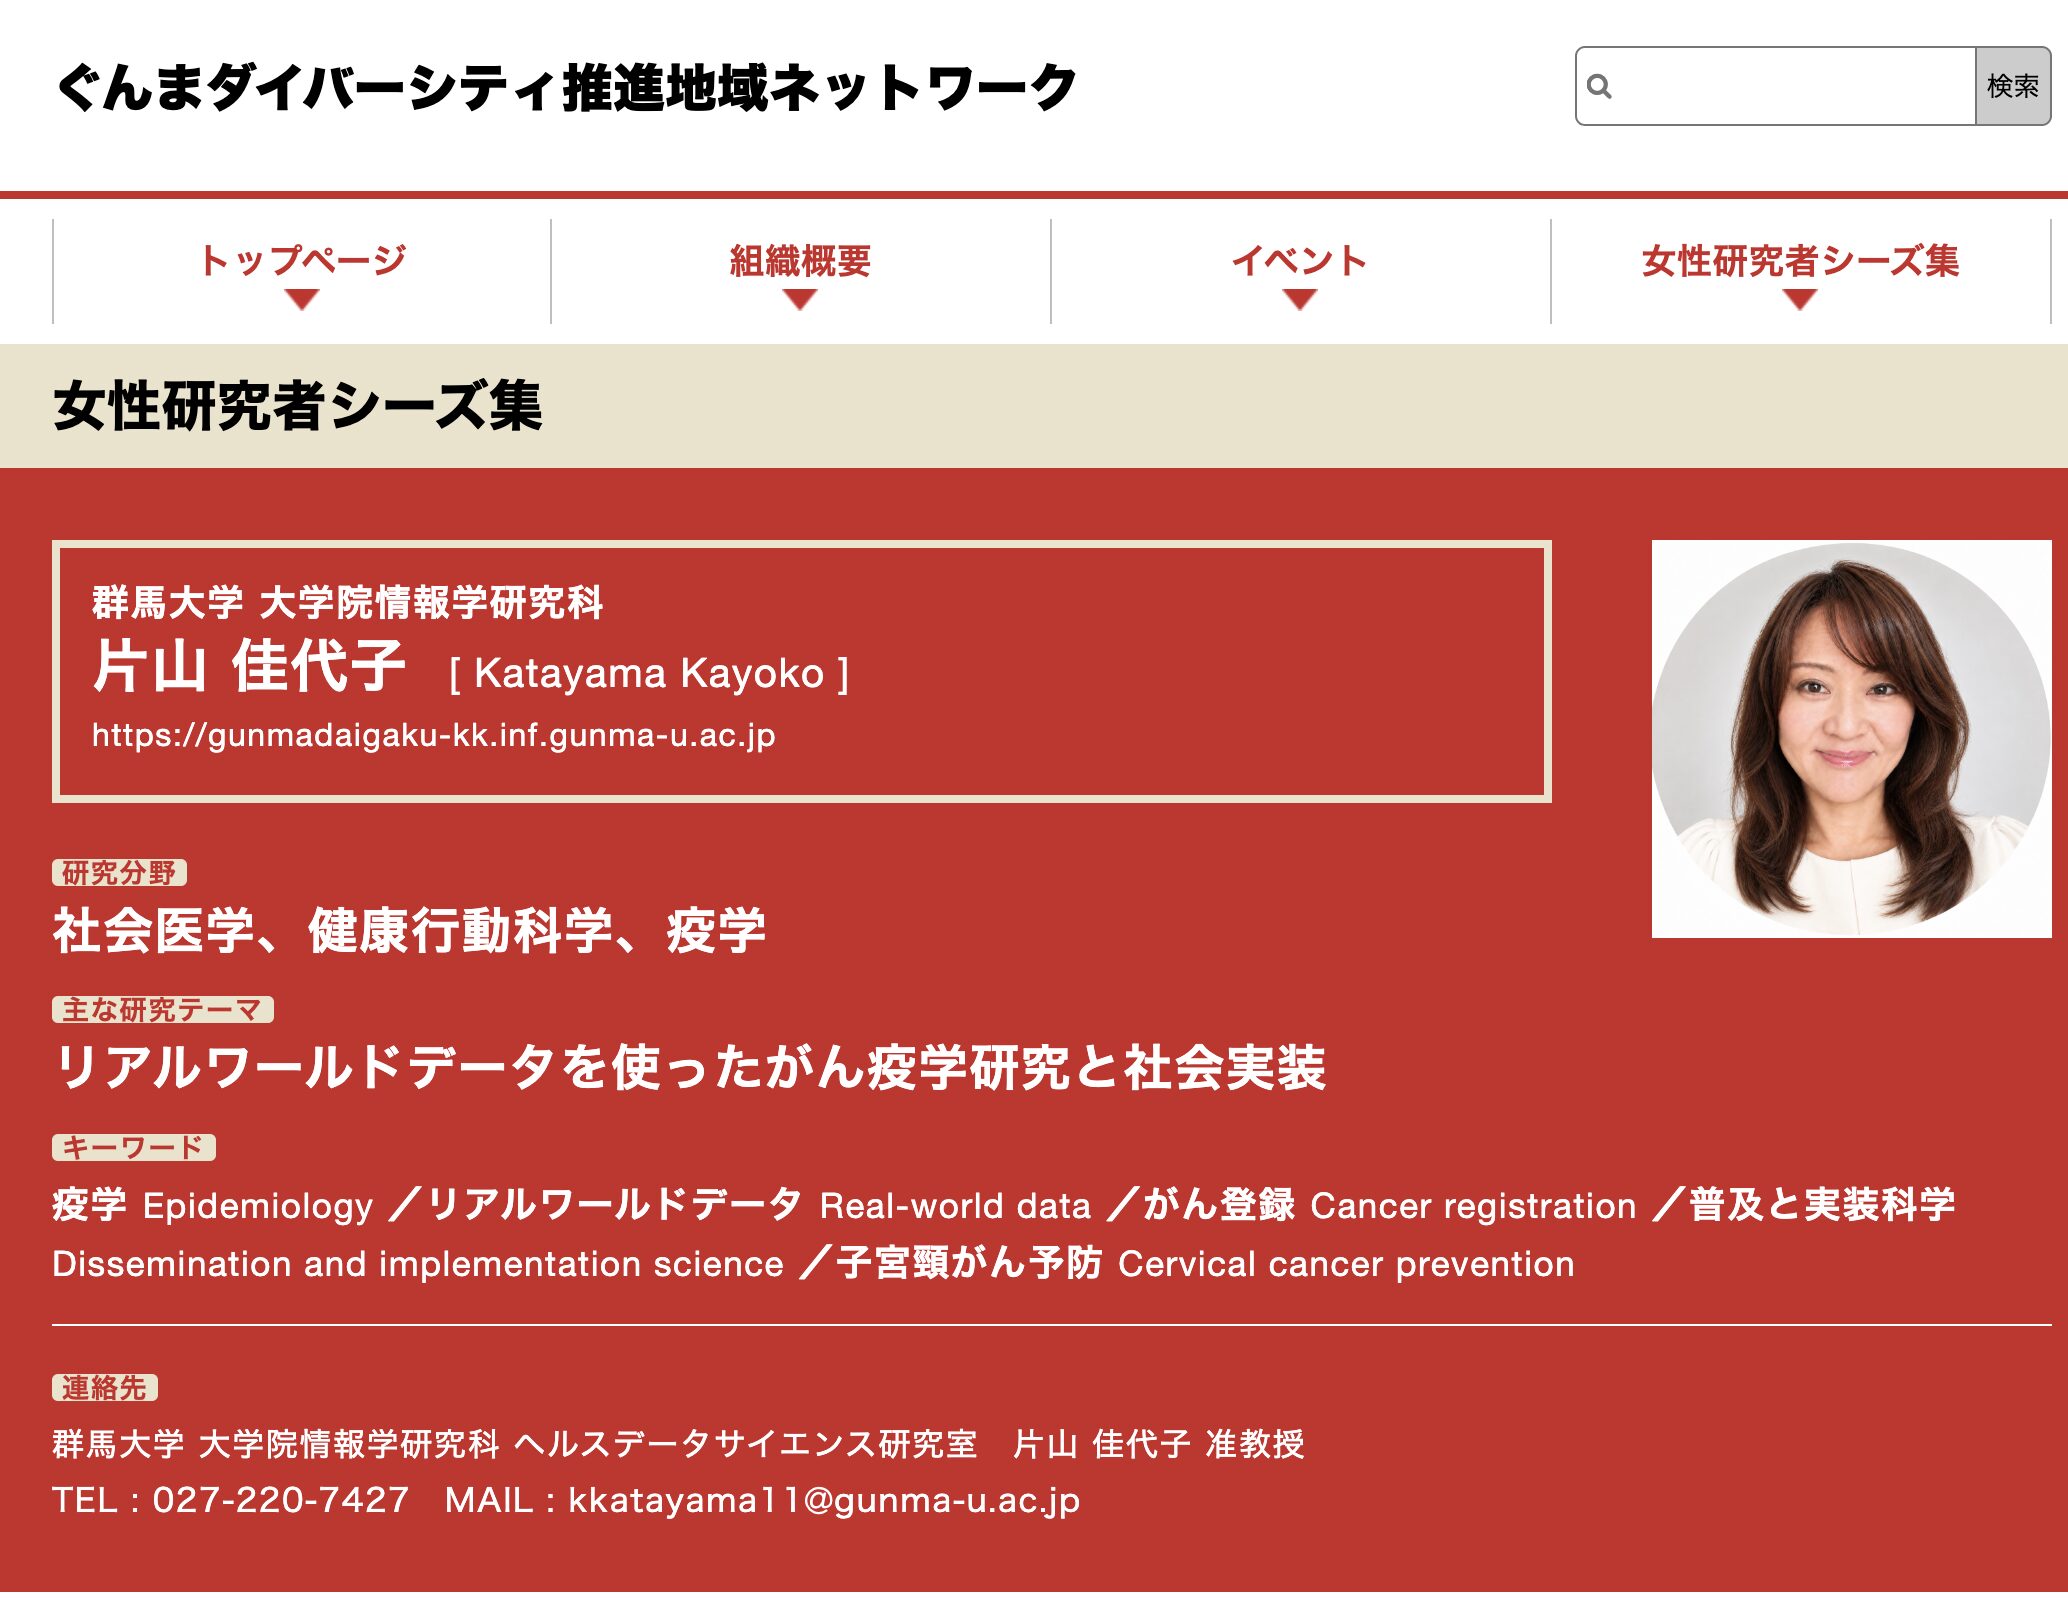The width and height of the screenshot is (2068, 1612).
Task: Click the name 片山 佳代子
Action: (249, 666)
